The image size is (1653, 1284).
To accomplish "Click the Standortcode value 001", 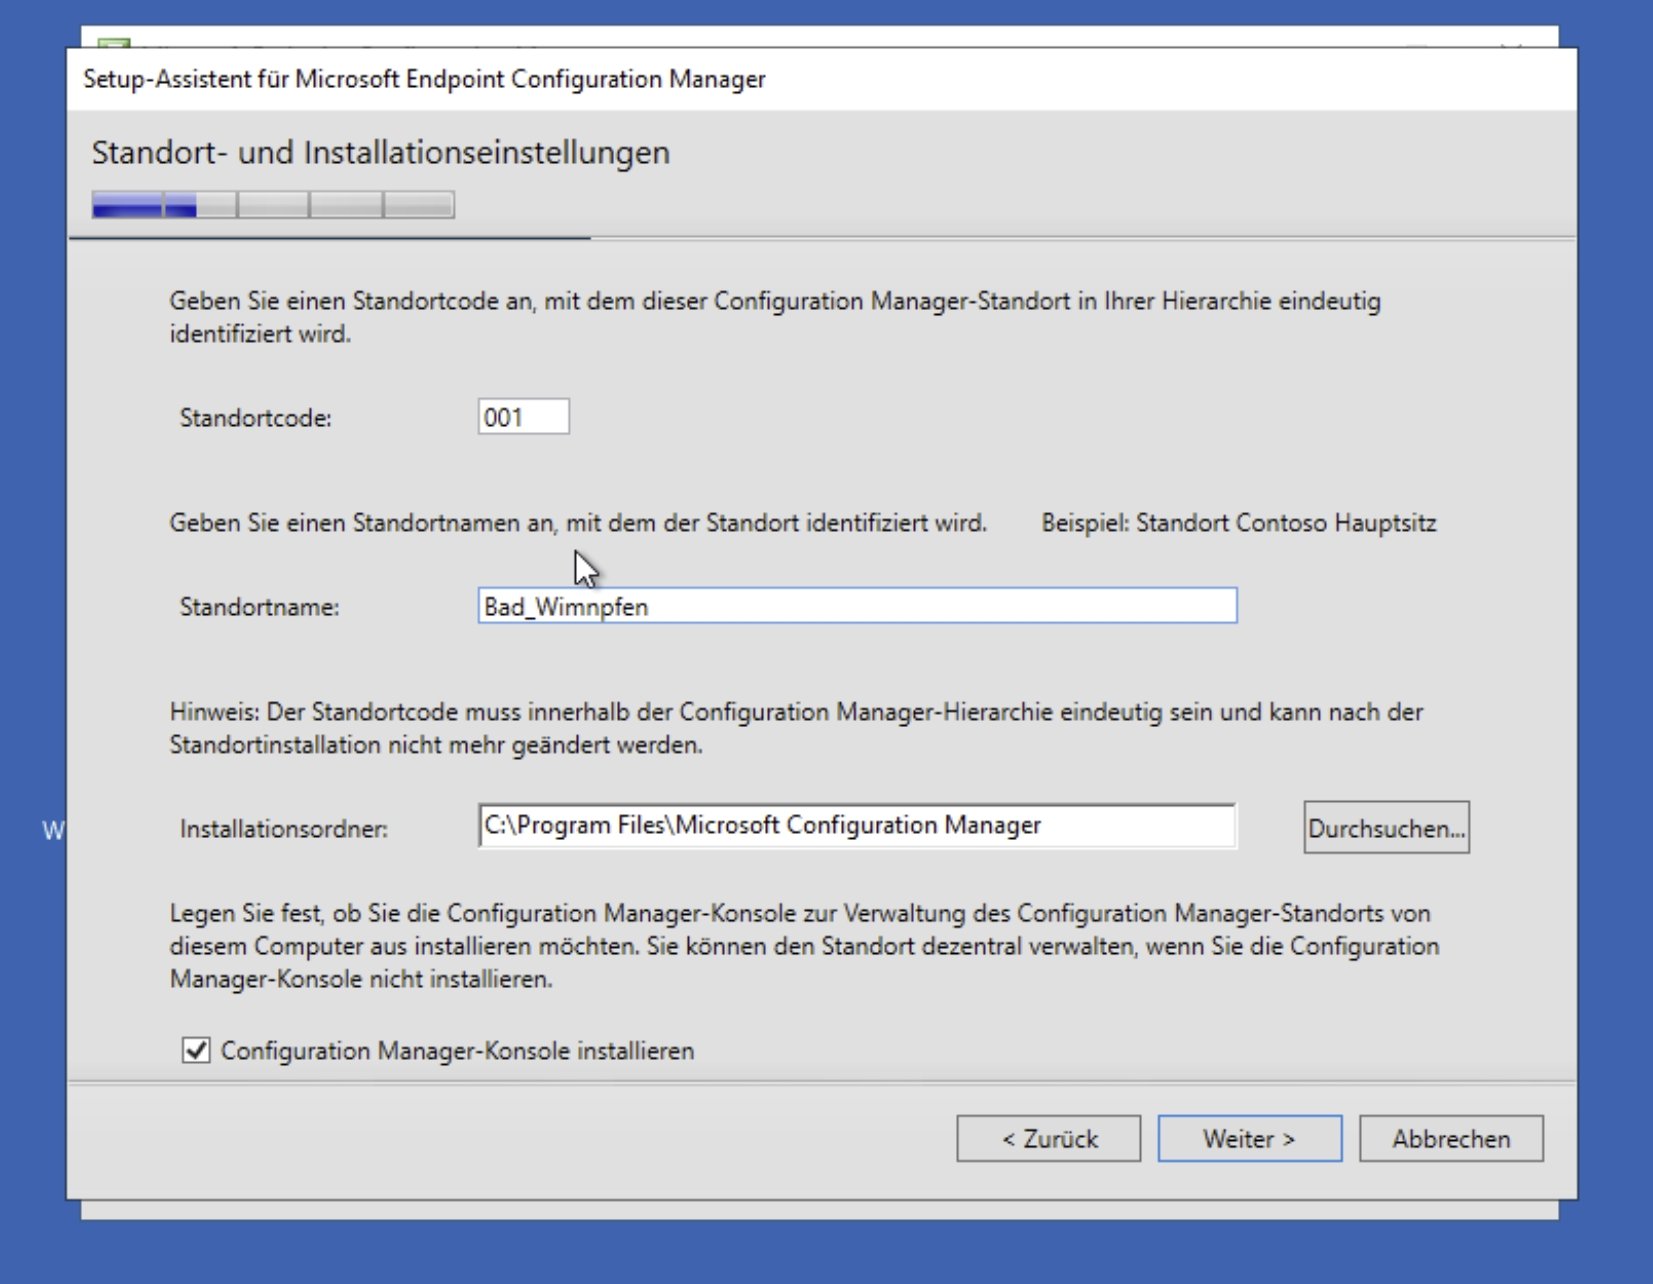I will point(503,416).
